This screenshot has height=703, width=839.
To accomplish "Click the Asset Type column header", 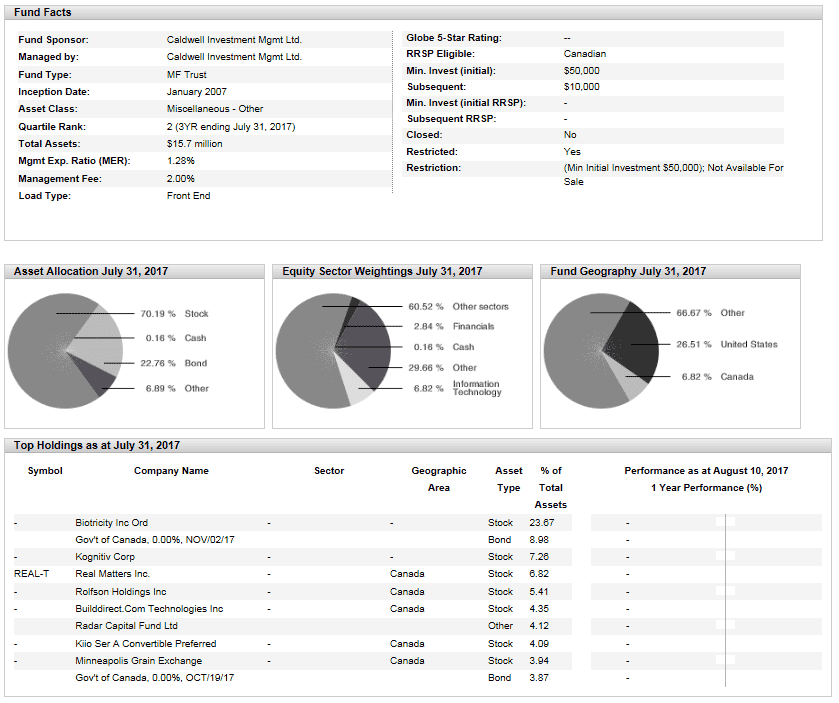I will click(508, 479).
